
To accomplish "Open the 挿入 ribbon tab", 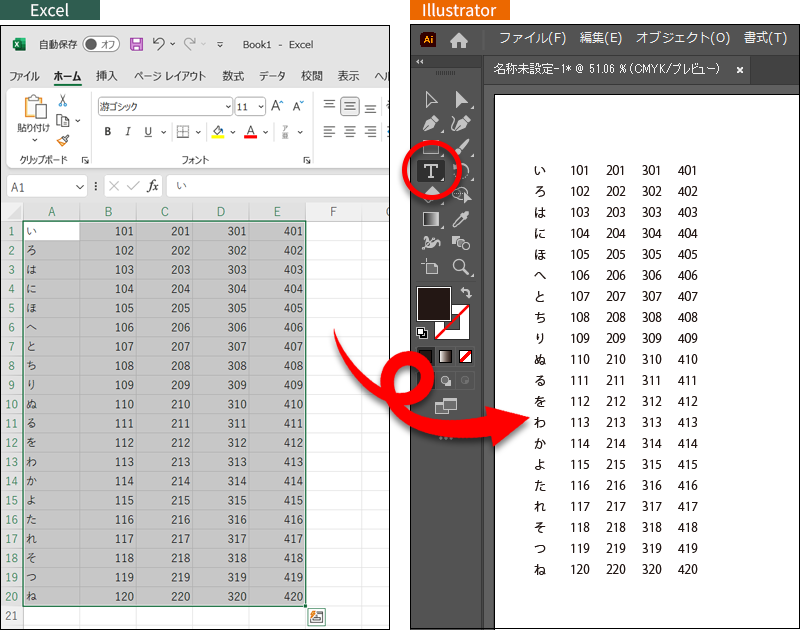I will tap(106, 76).
